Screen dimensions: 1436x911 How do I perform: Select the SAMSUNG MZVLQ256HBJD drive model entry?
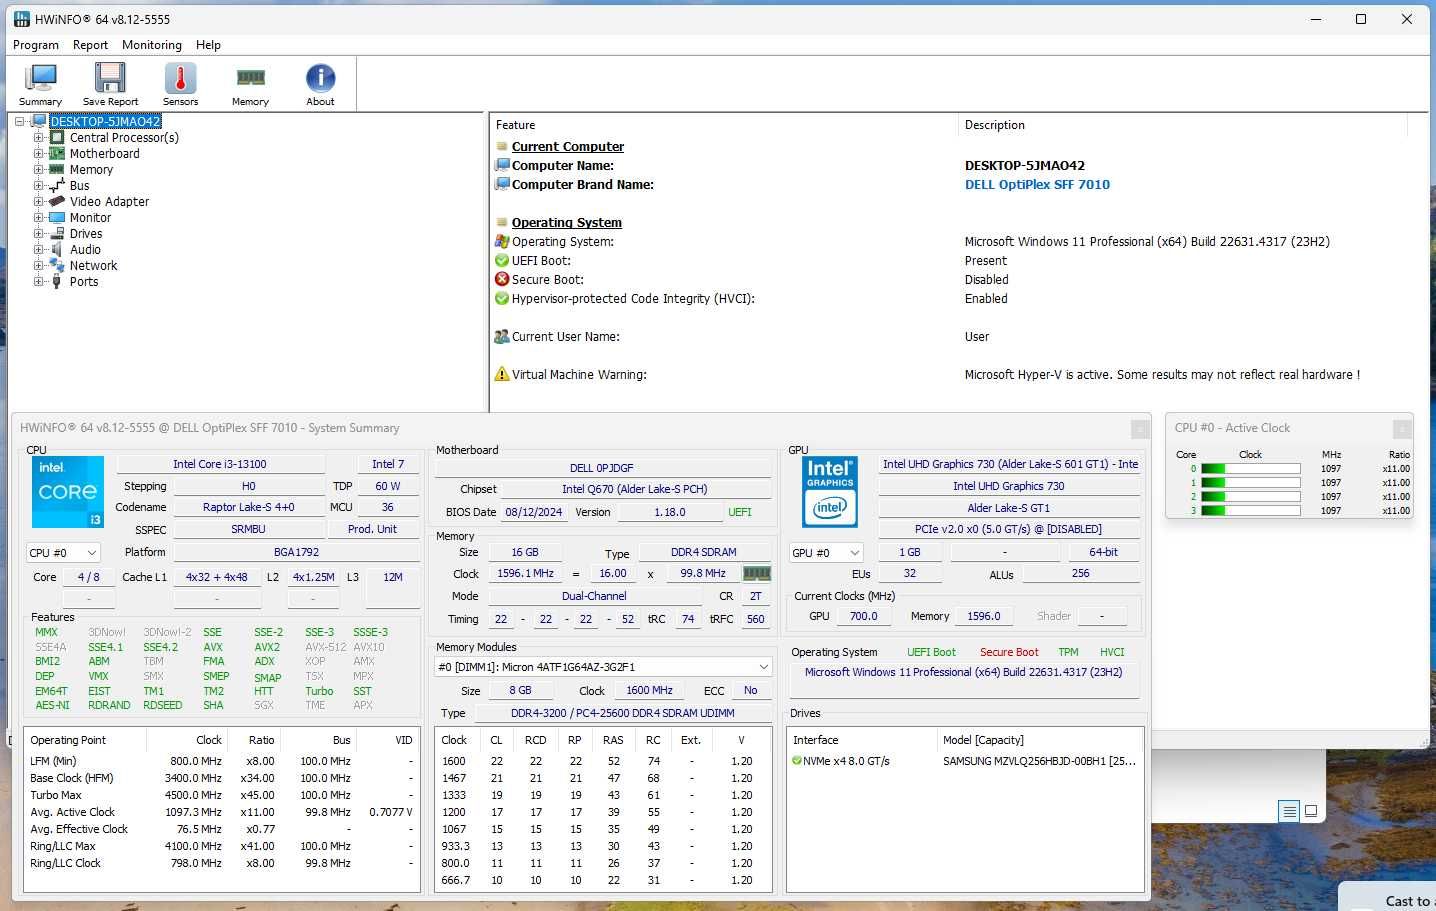click(1039, 761)
